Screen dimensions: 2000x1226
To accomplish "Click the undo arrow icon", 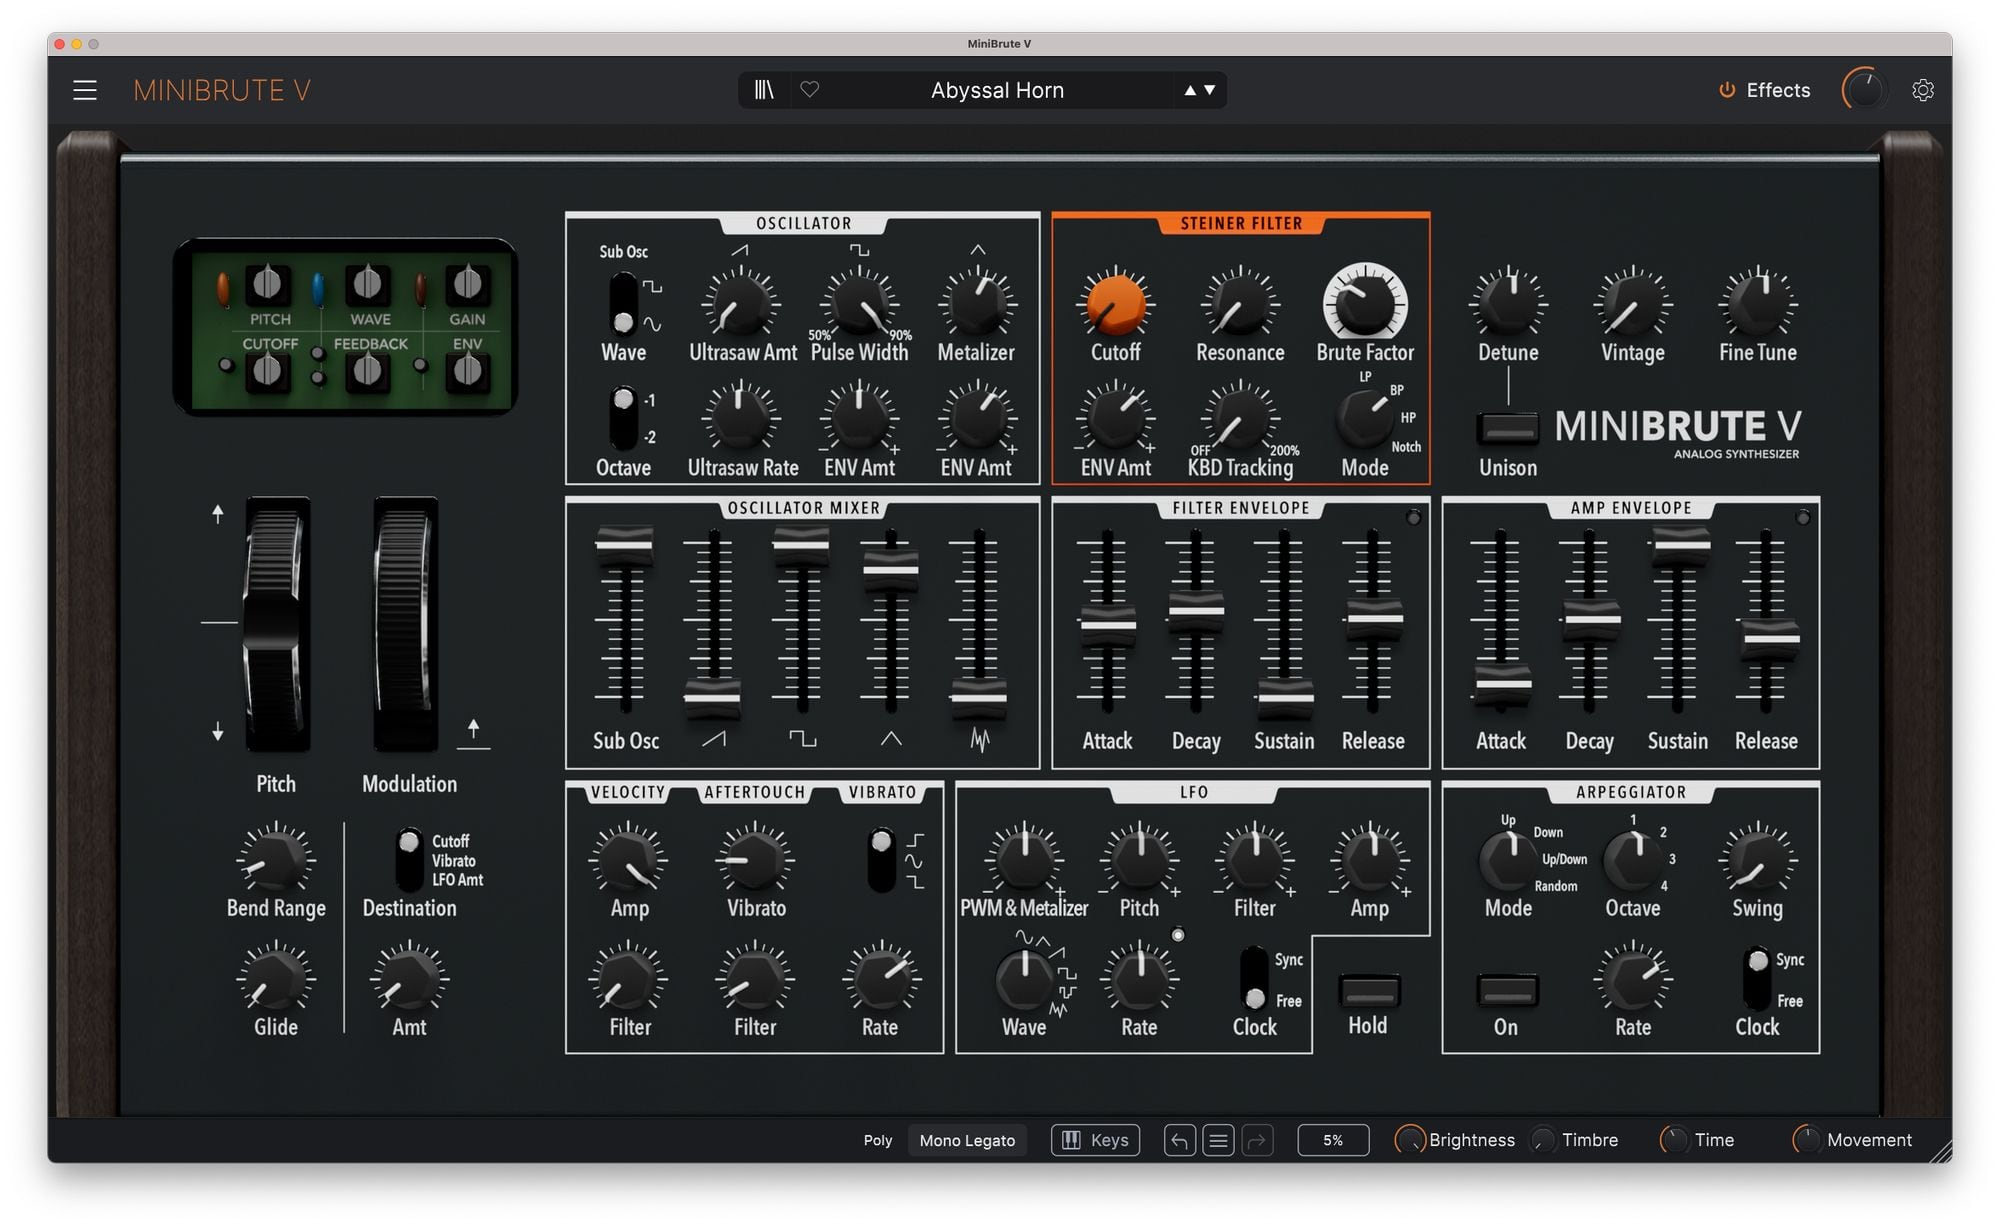I will [1179, 1140].
